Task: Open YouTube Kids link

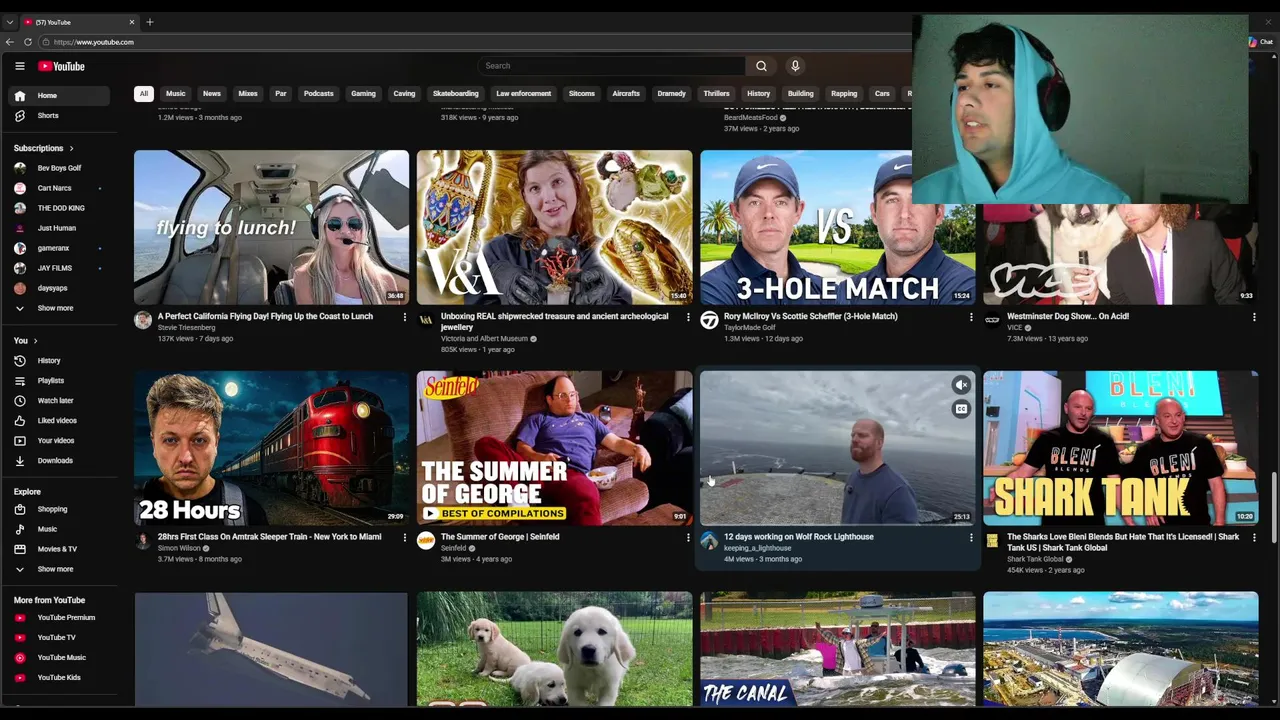Action: [60, 678]
